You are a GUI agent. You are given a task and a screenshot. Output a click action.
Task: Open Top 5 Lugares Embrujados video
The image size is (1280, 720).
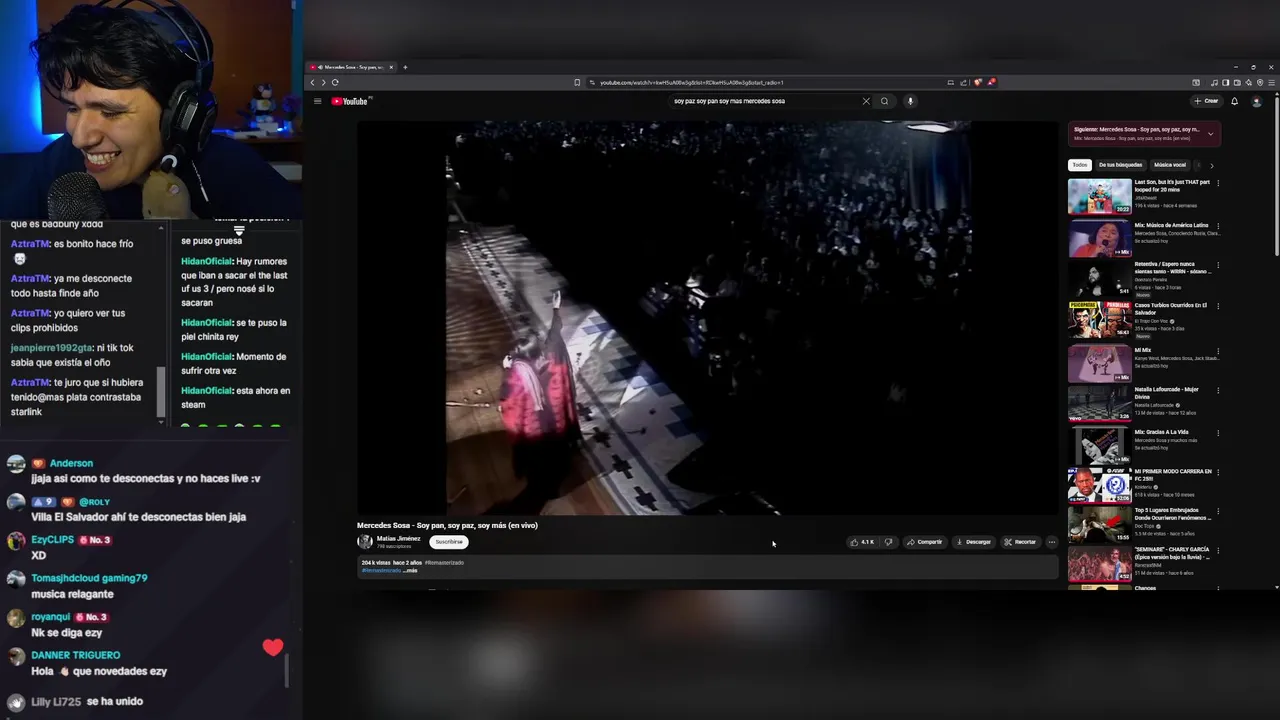click(1099, 524)
